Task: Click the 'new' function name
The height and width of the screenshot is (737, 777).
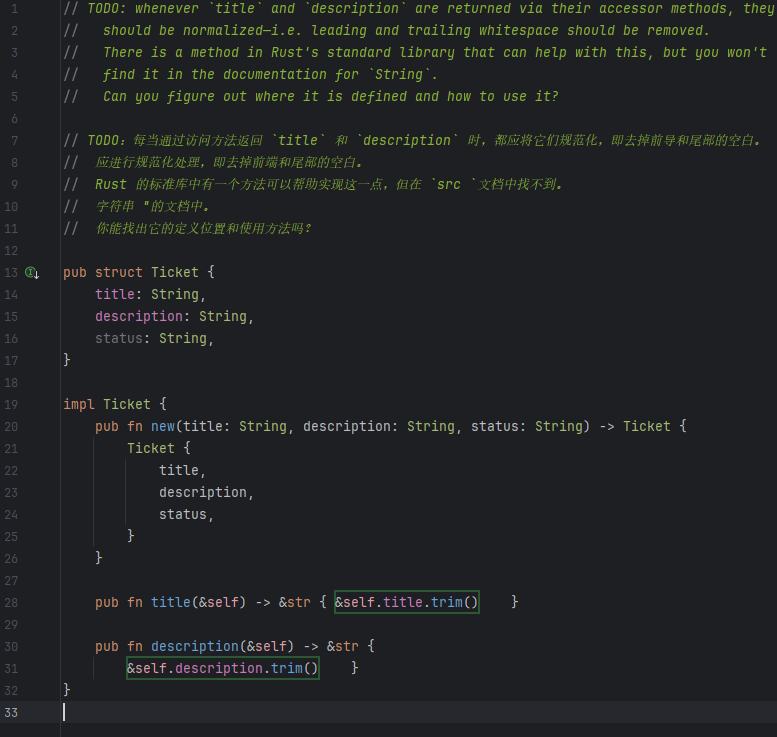Action: (163, 426)
